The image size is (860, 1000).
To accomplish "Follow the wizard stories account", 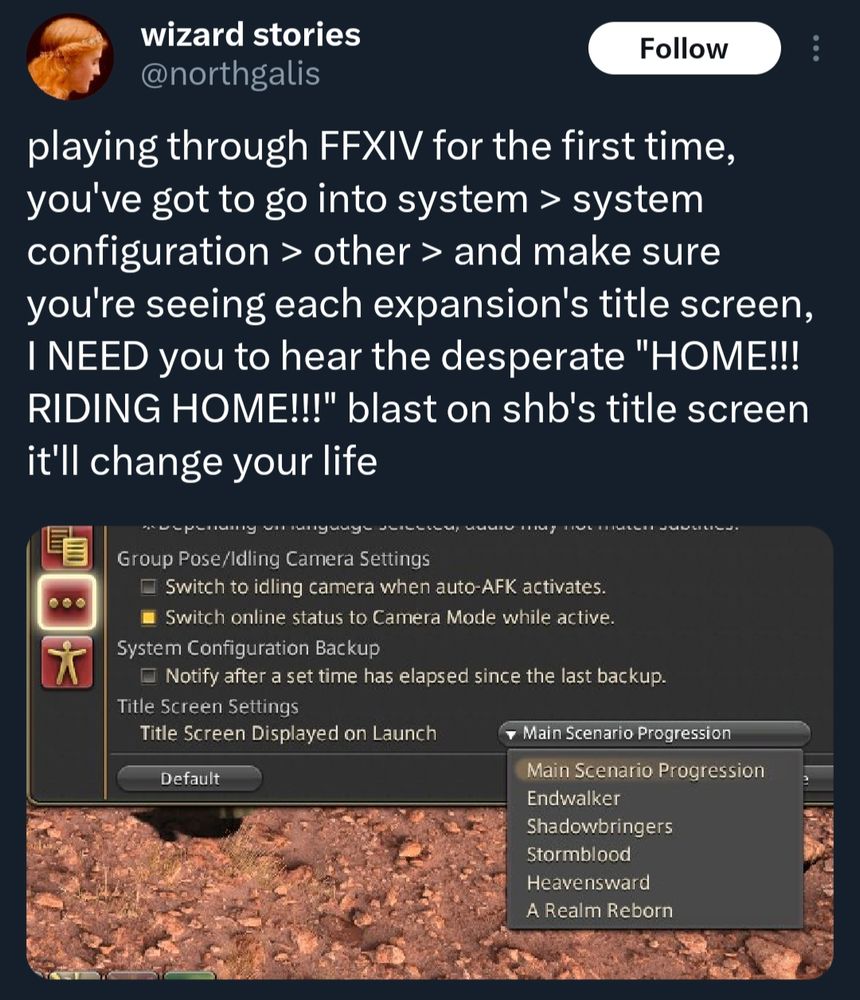I will pos(684,48).
